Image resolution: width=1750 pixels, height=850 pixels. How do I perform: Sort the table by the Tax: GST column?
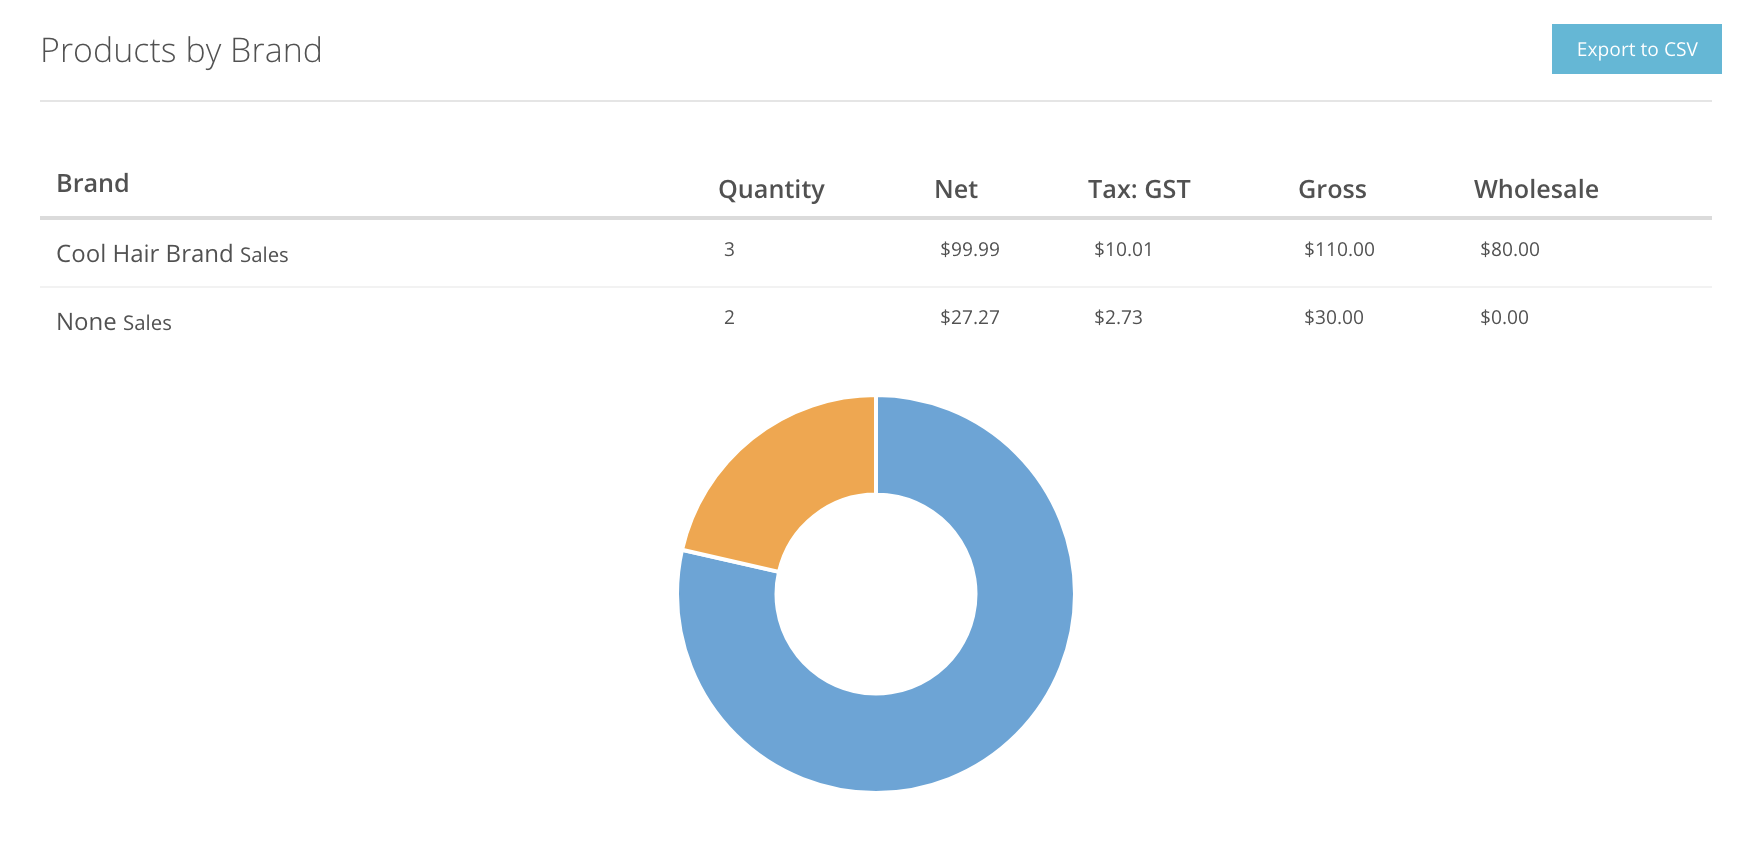[1138, 189]
